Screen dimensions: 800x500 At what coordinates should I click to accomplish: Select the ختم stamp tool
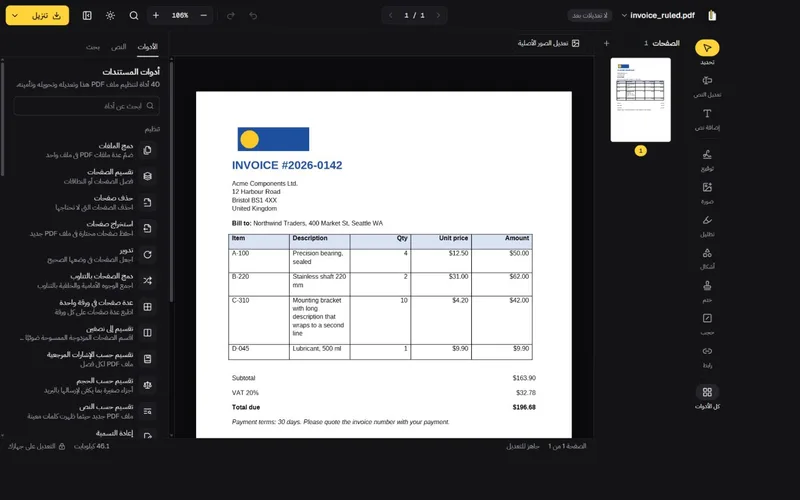[707, 285]
